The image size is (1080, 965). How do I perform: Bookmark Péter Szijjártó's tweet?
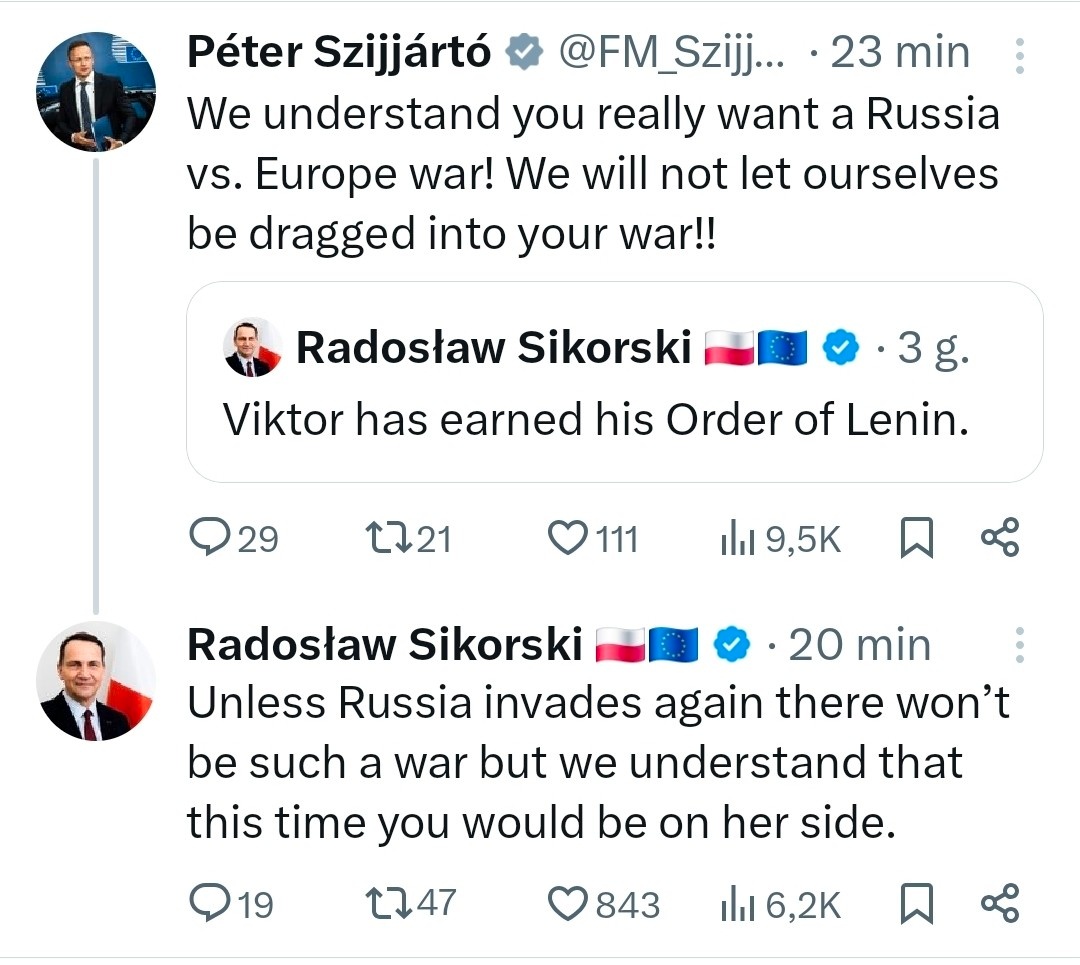(x=916, y=540)
